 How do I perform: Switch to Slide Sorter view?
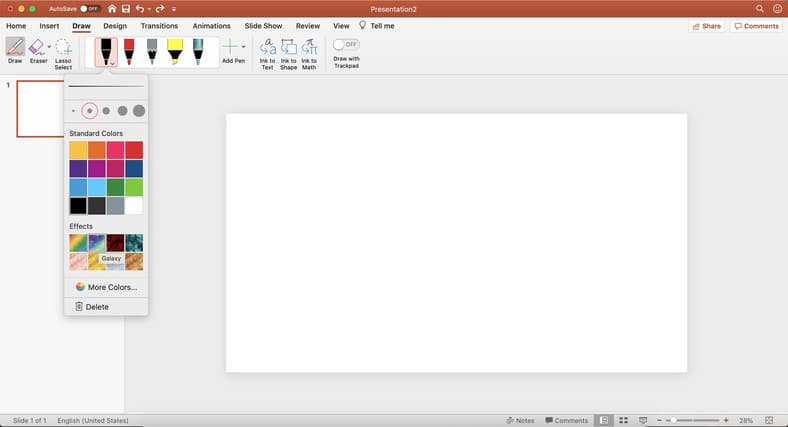pos(624,420)
